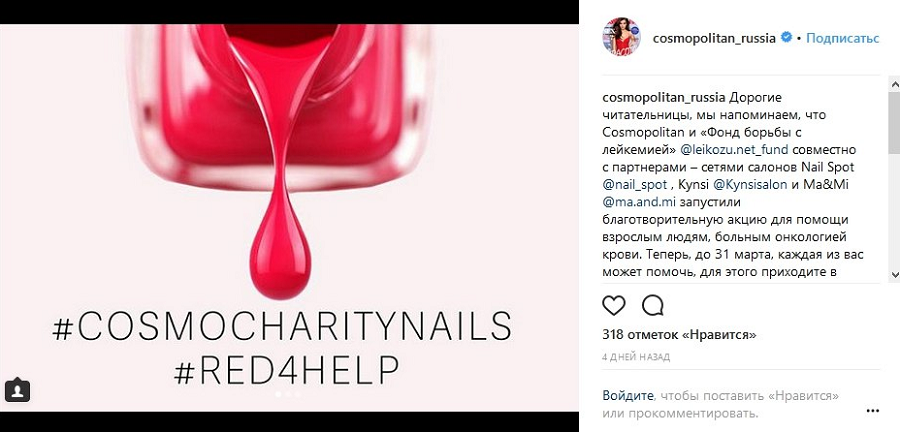Open the cosmopolitan_russia profile avatar
The image size is (900, 432).
tap(621, 37)
